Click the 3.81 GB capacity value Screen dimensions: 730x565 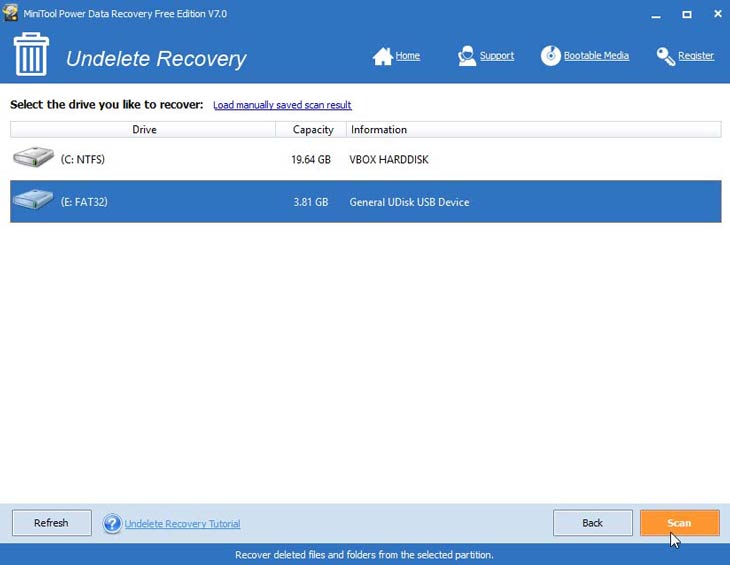[x=311, y=202]
